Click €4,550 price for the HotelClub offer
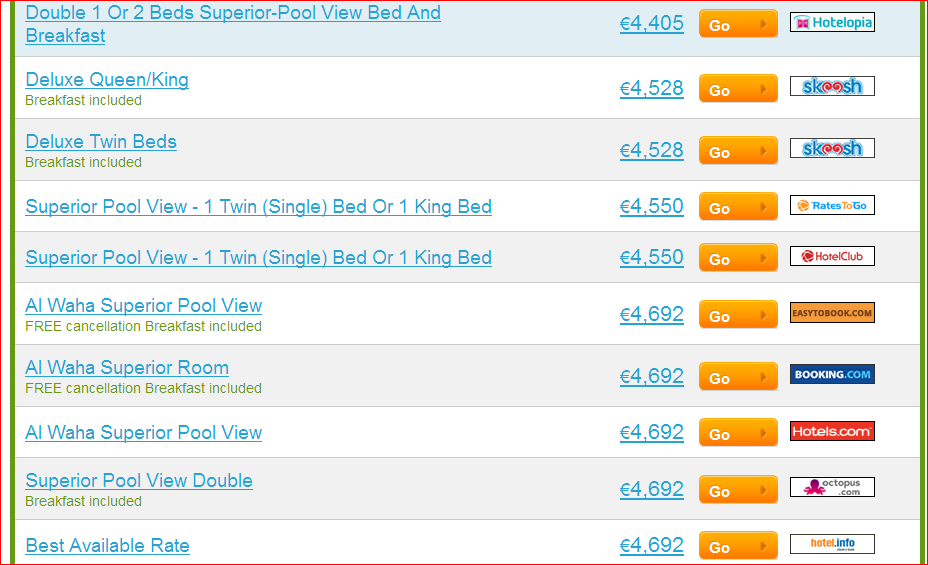Viewport: 928px width, 565px height. click(x=652, y=257)
